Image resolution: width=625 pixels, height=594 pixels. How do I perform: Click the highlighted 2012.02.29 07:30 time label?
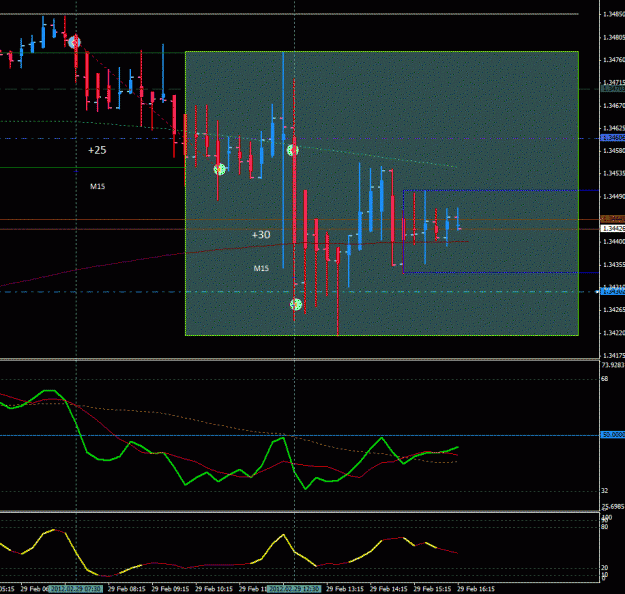tap(76, 589)
